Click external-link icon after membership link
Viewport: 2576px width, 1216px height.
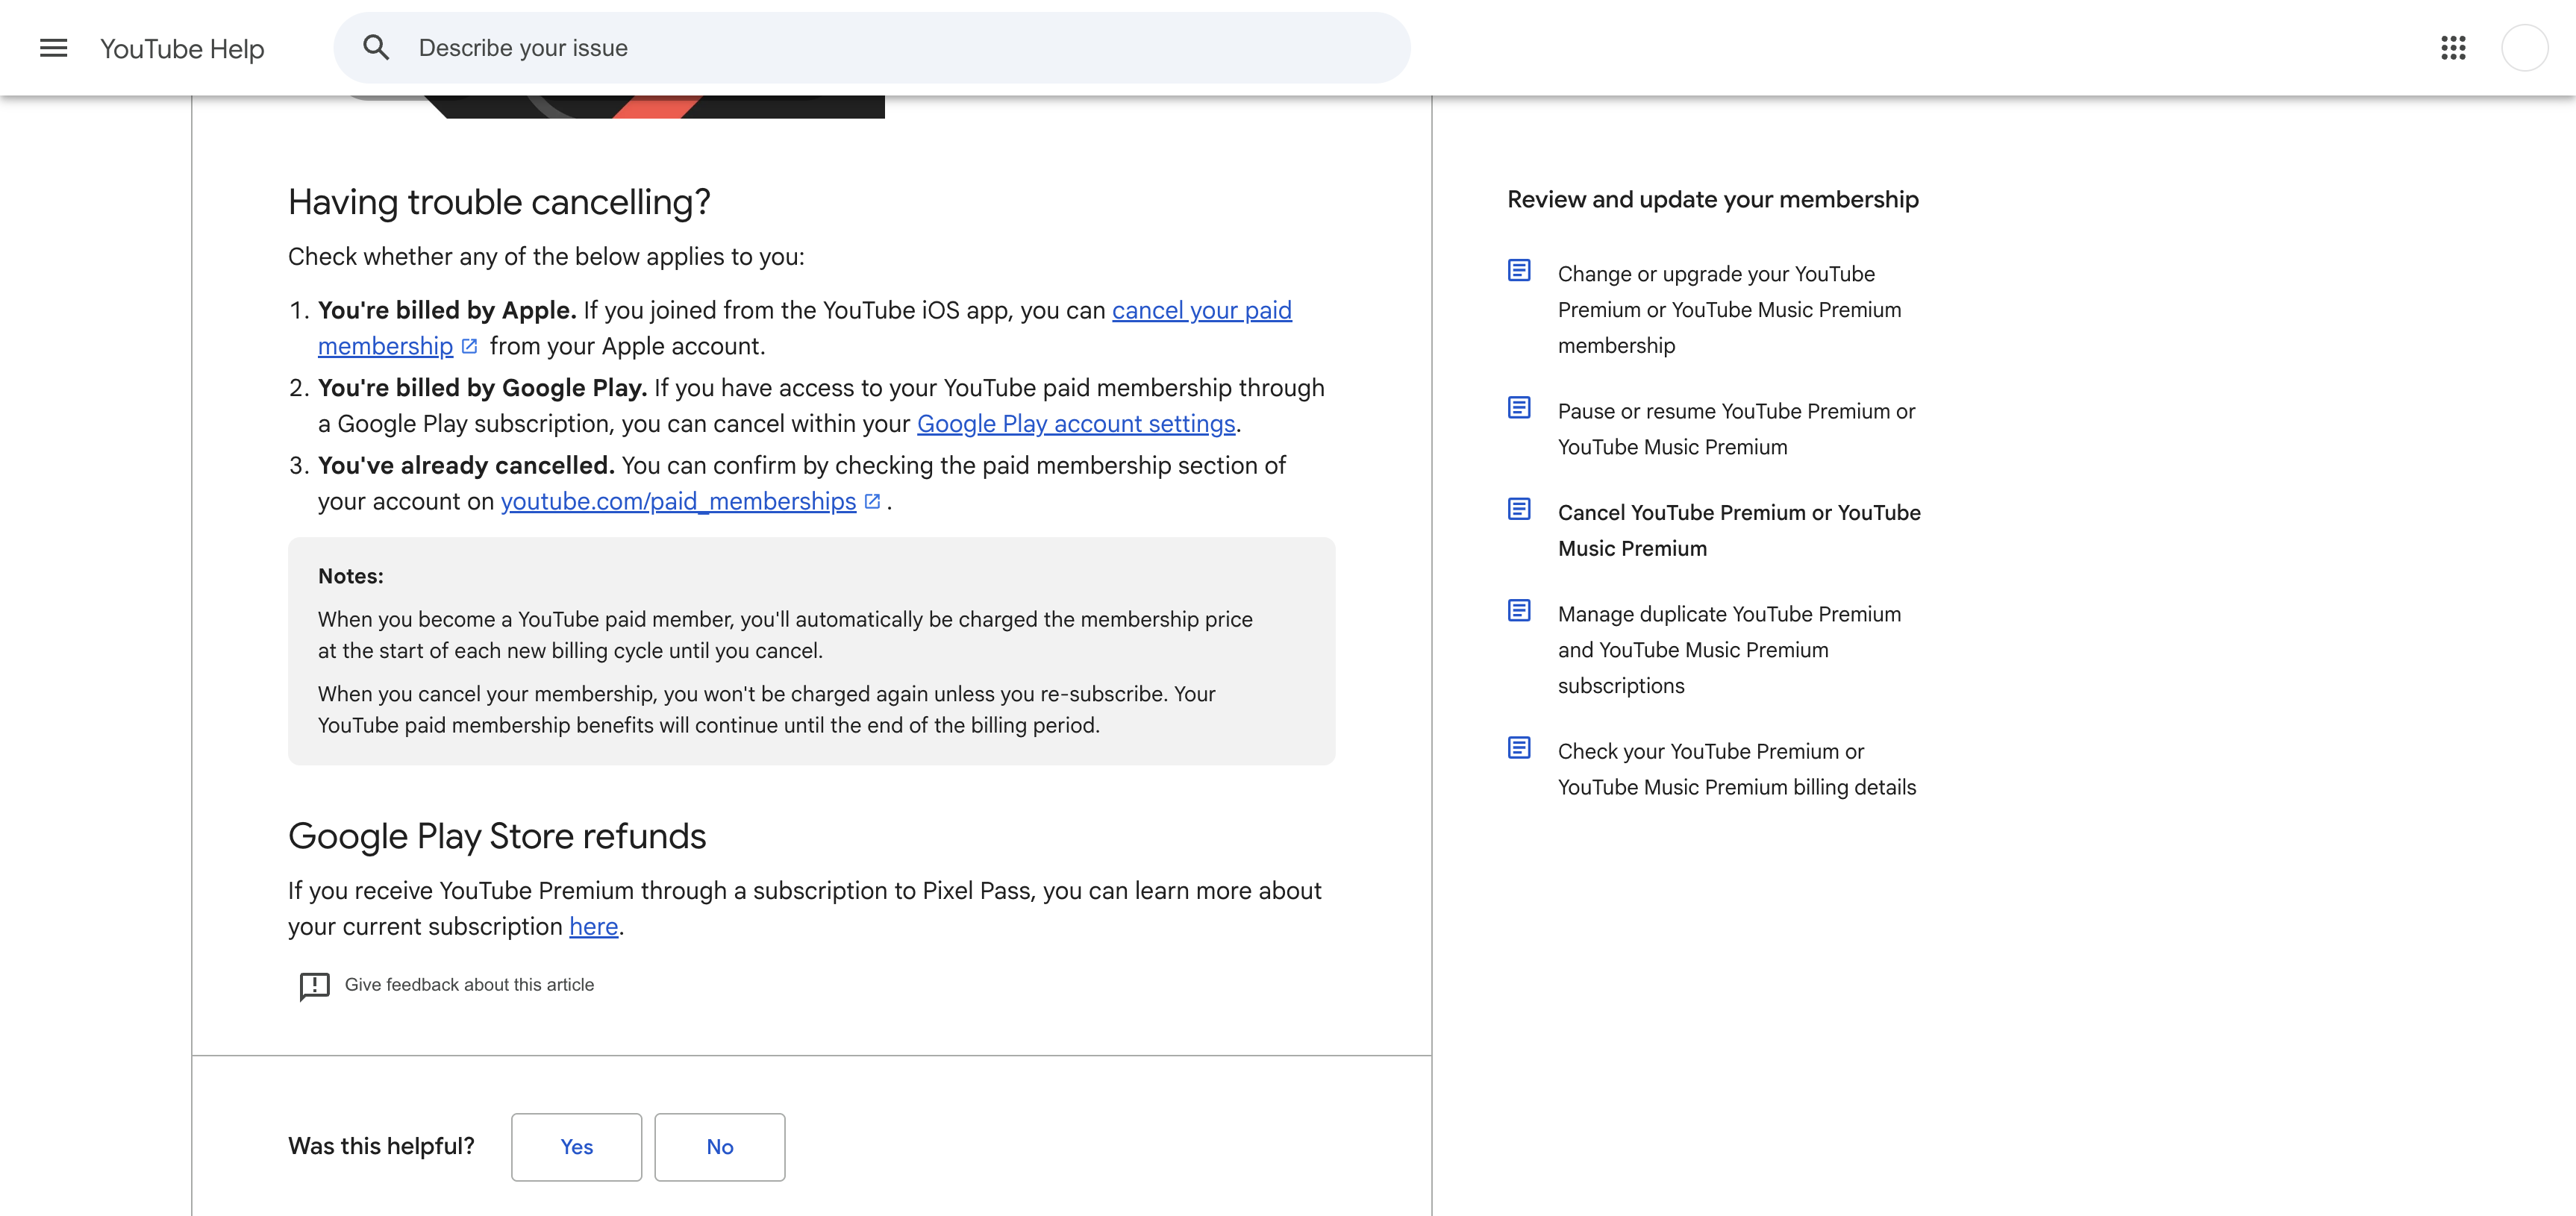[x=470, y=346]
